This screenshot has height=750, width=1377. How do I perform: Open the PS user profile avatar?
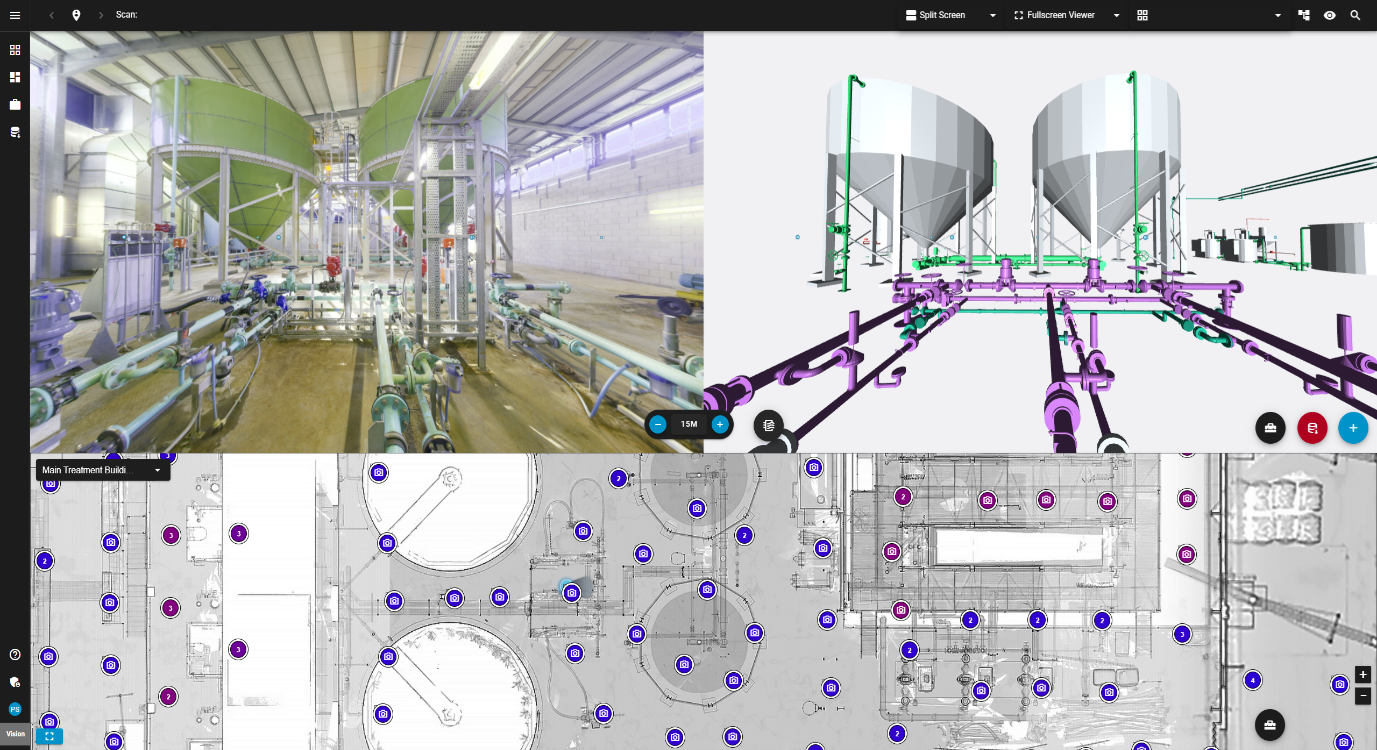(x=15, y=709)
